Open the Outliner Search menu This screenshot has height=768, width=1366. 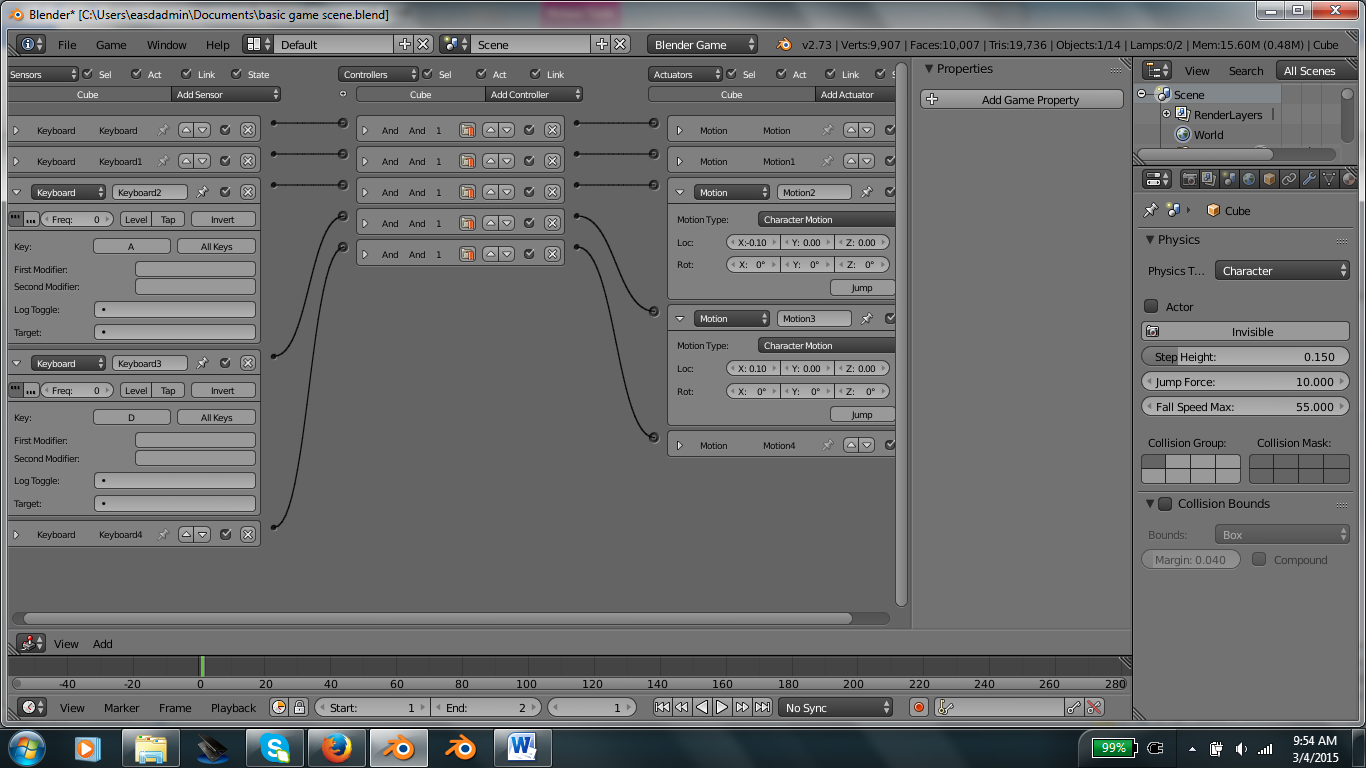(1246, 70)
